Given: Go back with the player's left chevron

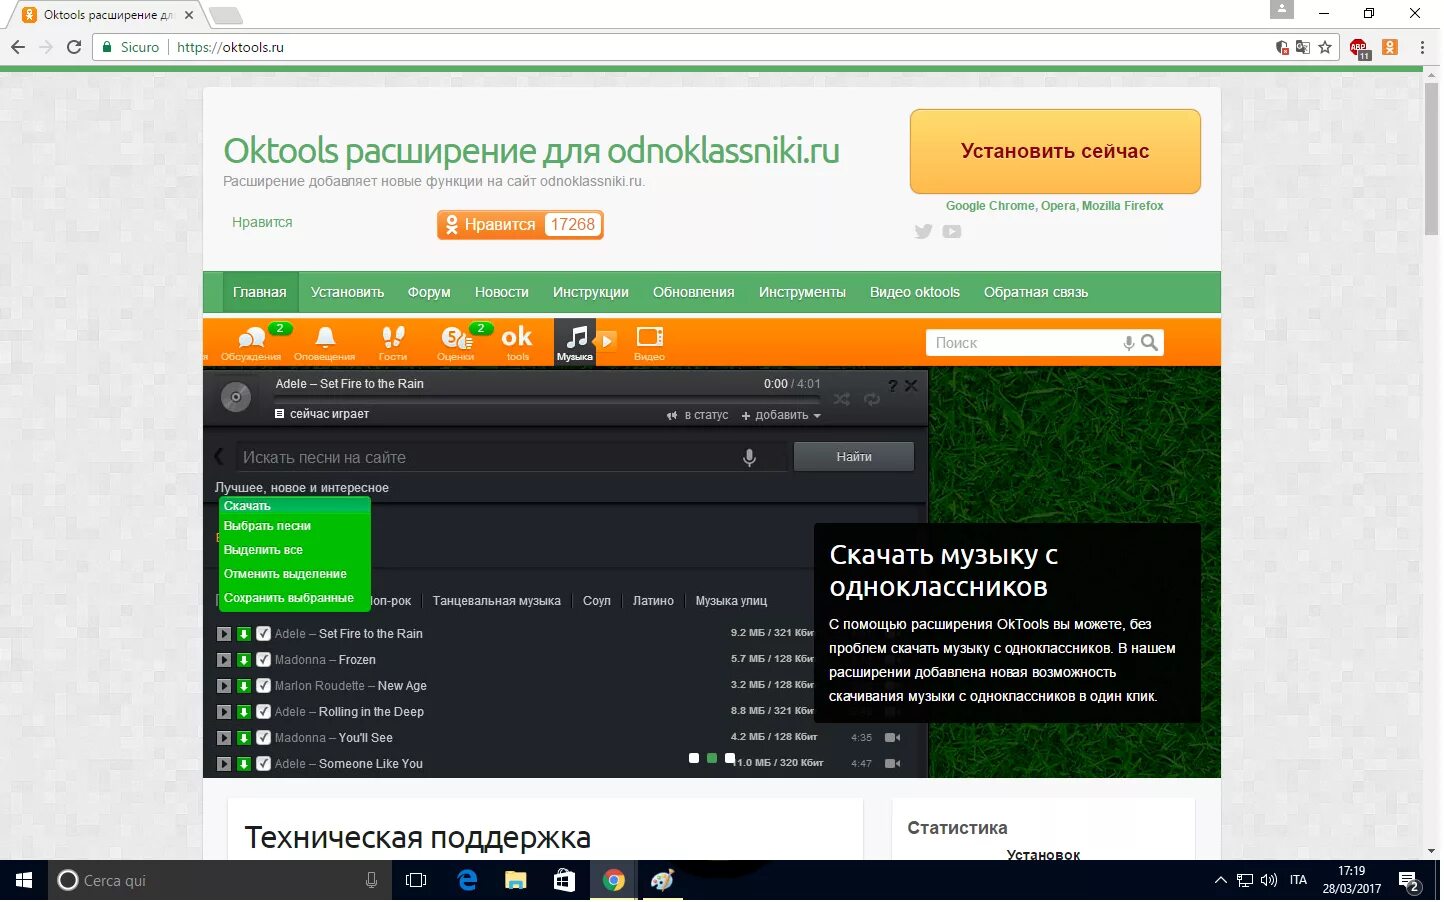Looking at the screenshot, I should point(220,458).
